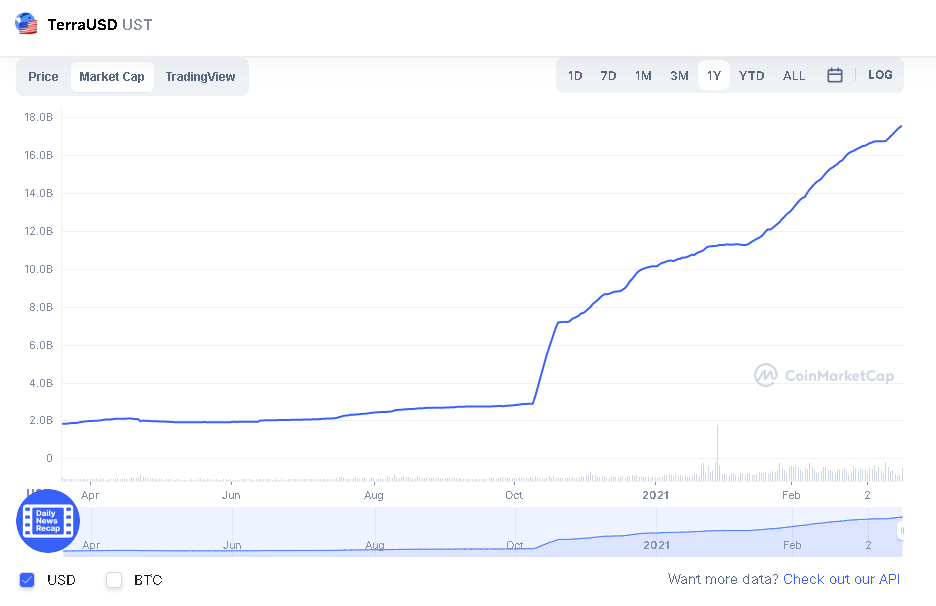
Task: Open the TradingView tab
Action: click(x=200, y=76)
